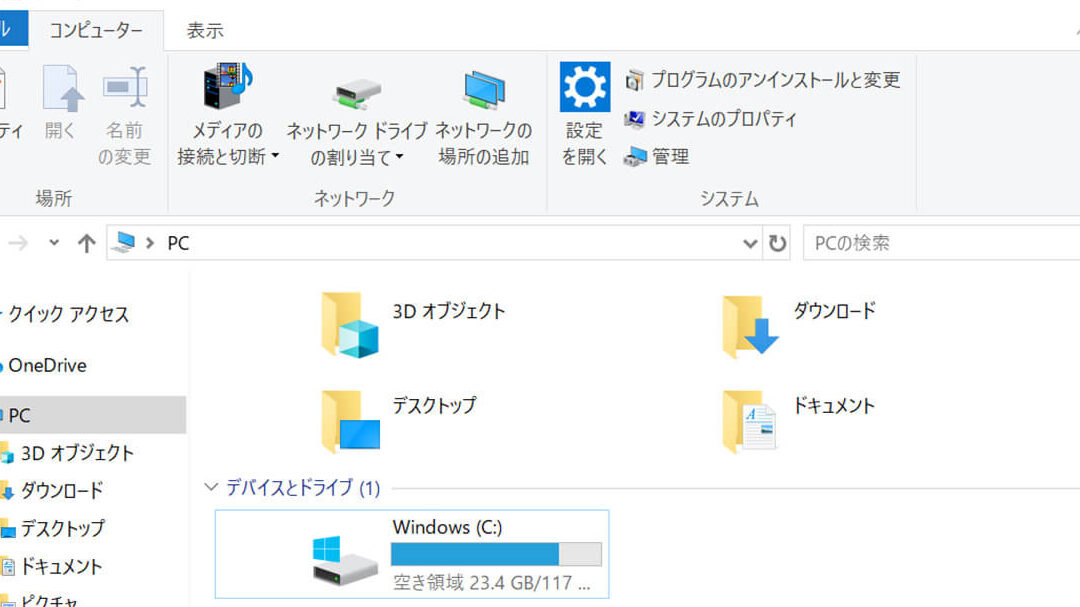
Task: Open the デスクトップ folder in main pane
Action: (x=348, y=420)
